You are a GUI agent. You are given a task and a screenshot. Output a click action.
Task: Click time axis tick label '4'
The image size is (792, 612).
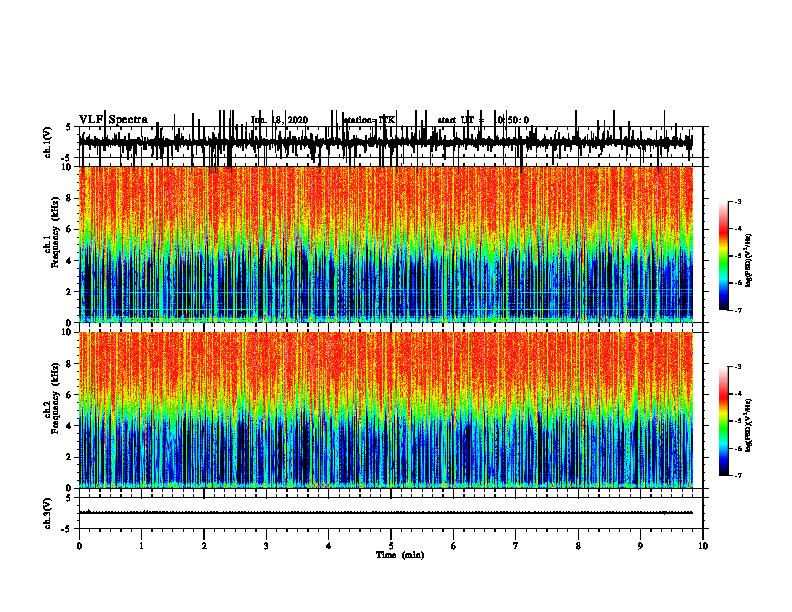[x=329, y=546]
